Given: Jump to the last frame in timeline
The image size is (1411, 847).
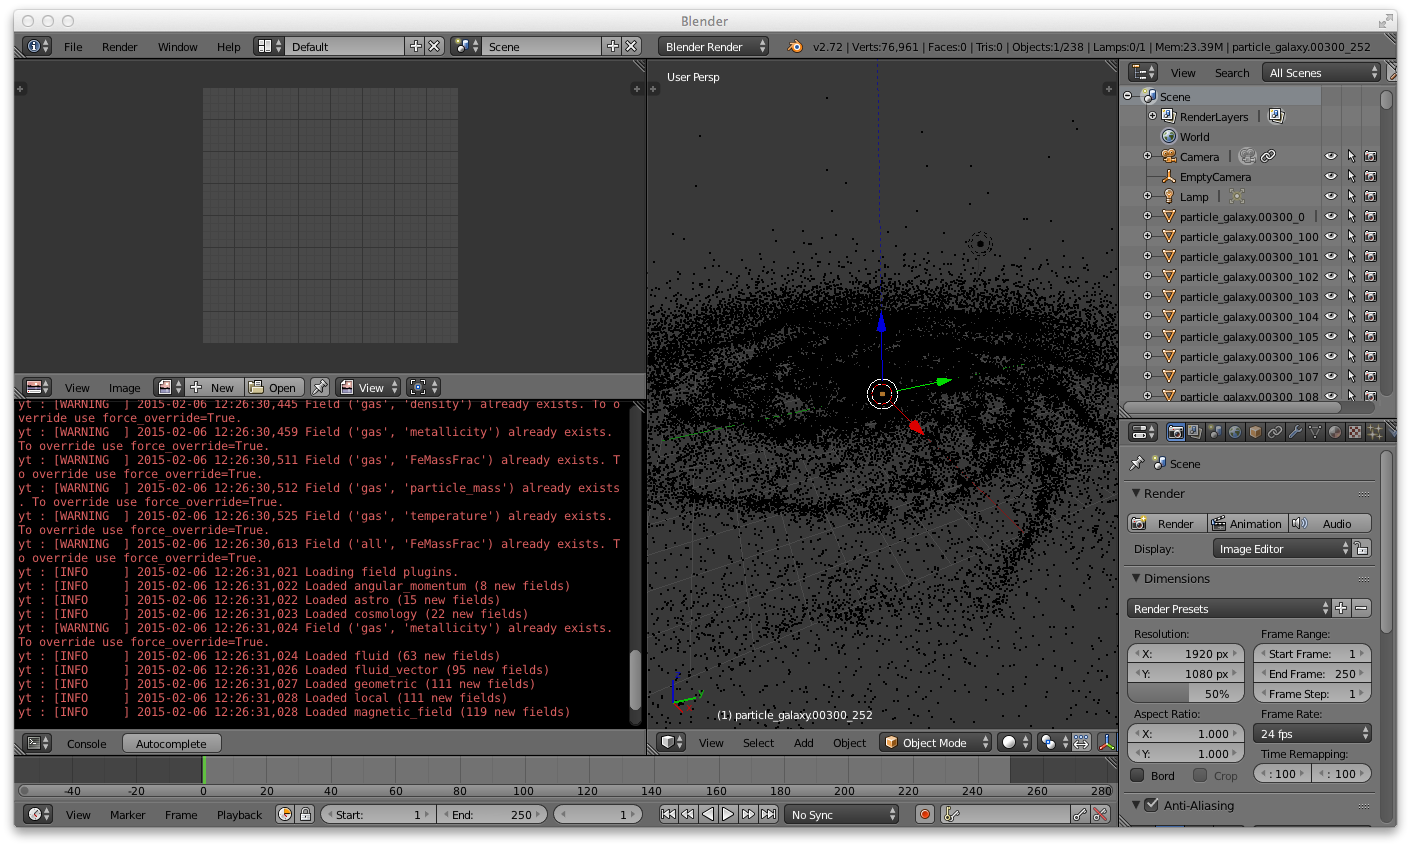Looking at the screenshot, I should (768, 814).
